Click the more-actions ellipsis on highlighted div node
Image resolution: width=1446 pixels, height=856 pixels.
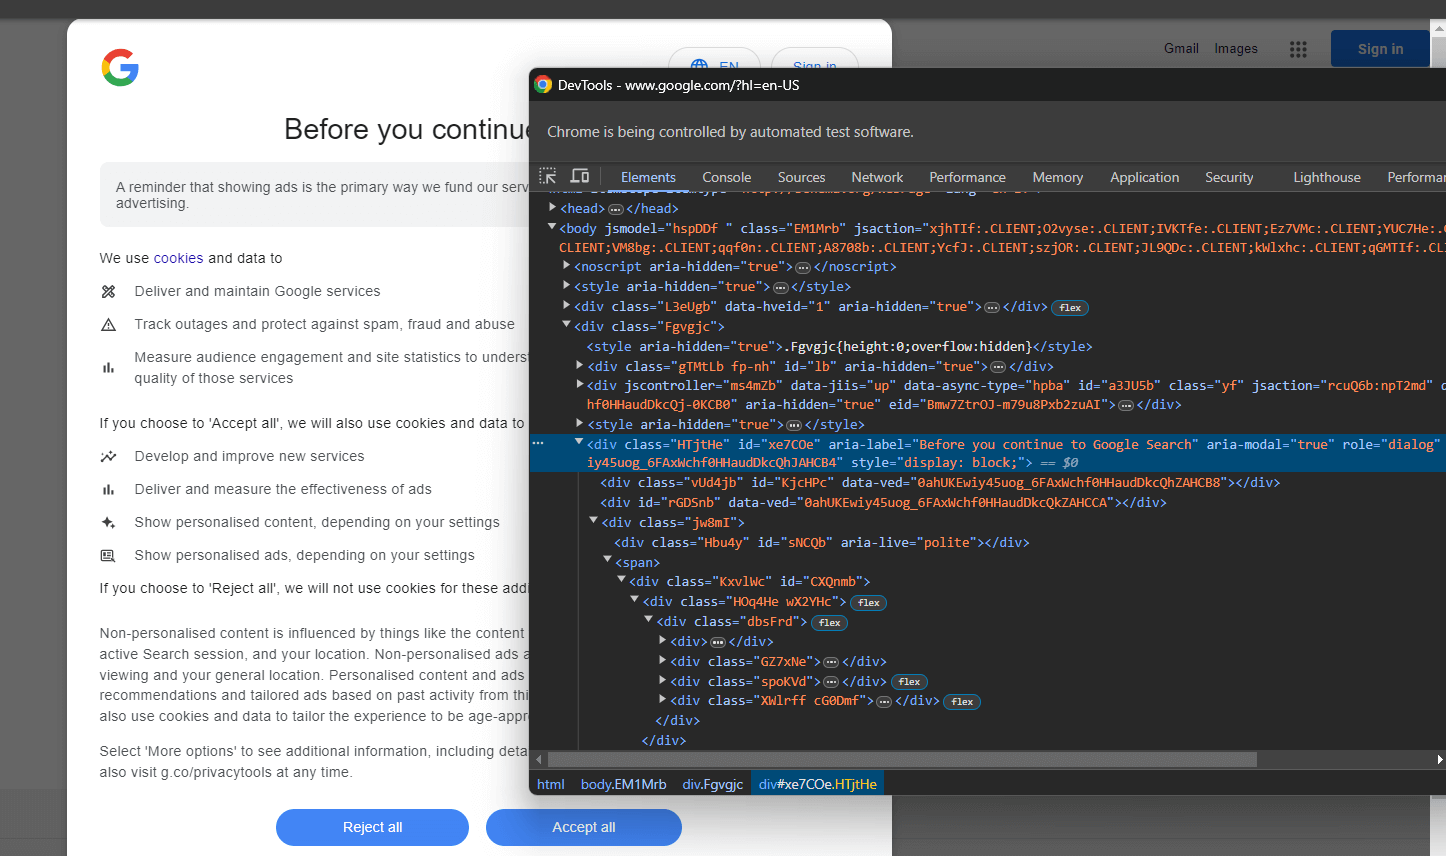[537, 443]
